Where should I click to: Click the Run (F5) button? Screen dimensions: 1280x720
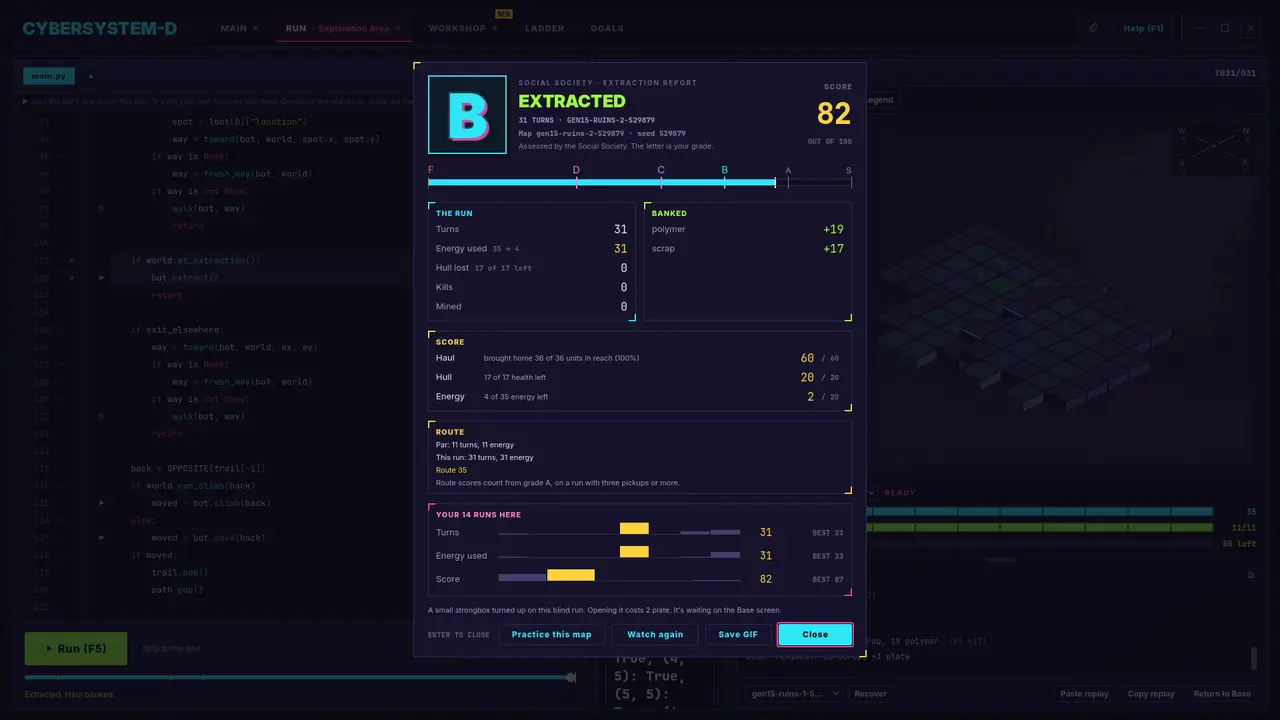coord(76,648)
